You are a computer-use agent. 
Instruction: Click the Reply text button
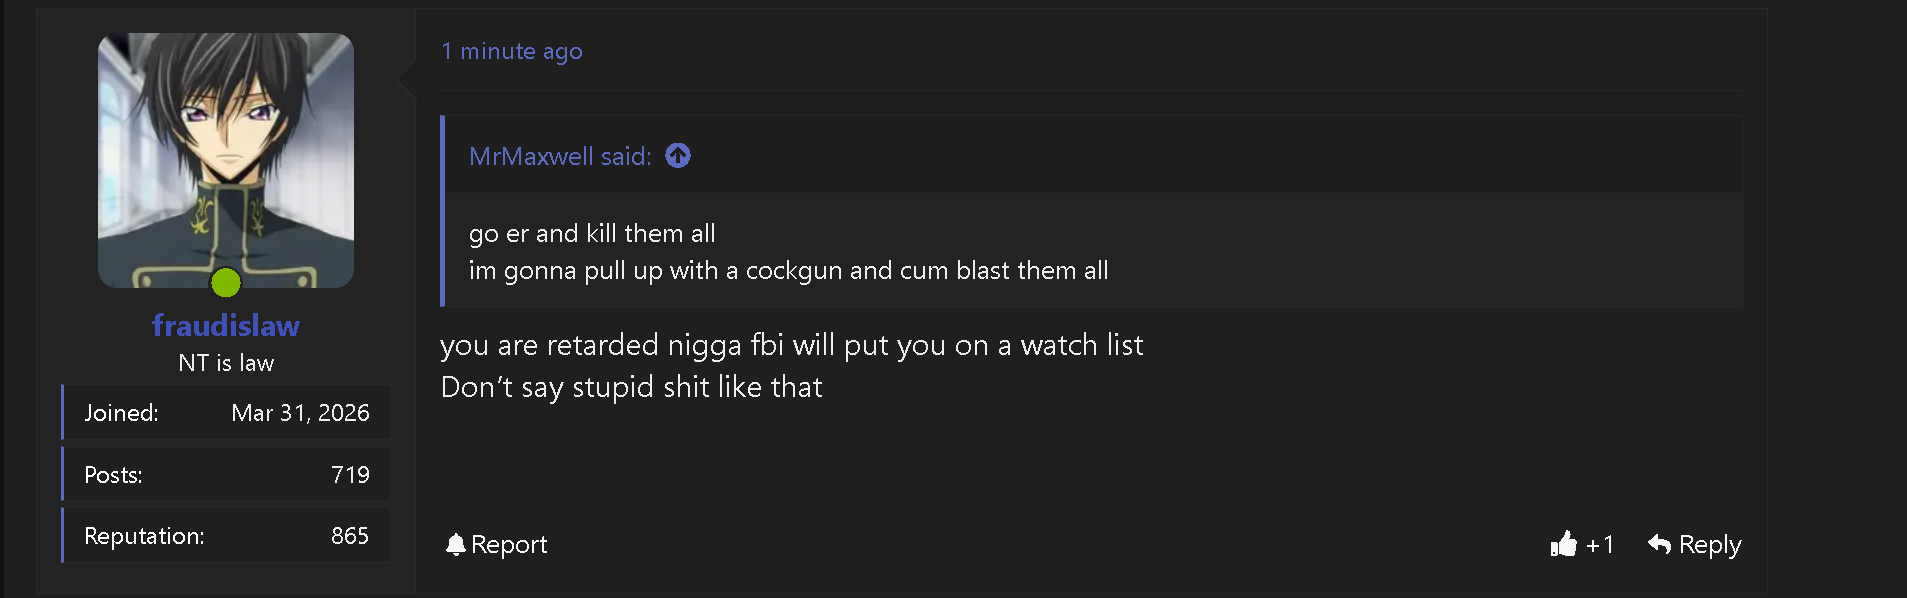click(1709, 544)
